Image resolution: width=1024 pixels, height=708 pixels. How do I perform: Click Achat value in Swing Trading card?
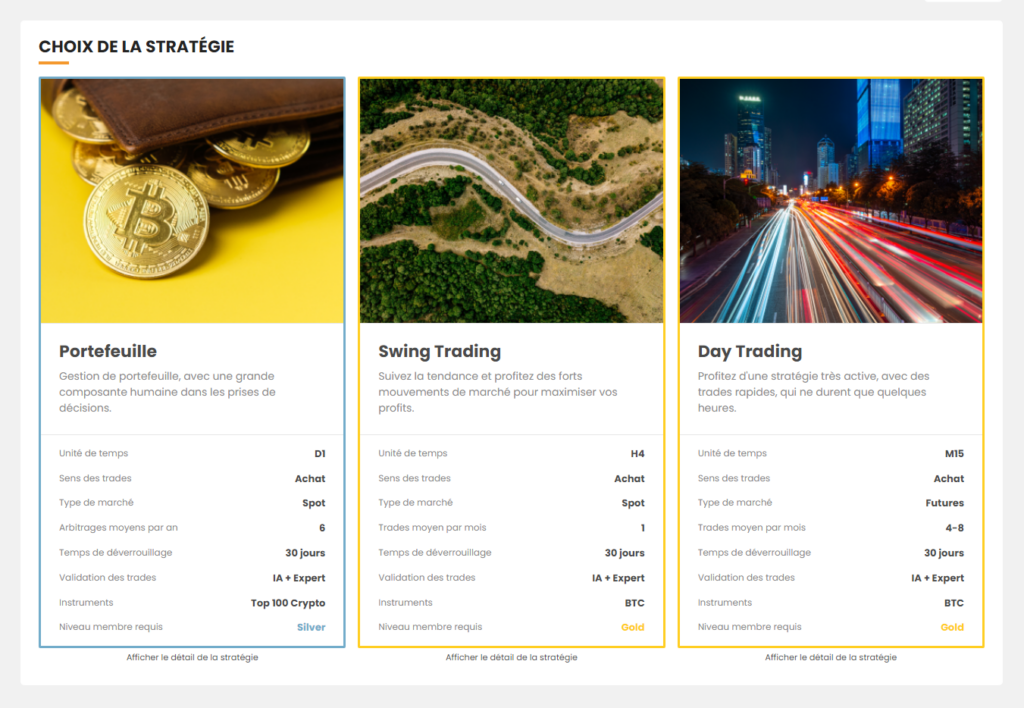click(x=629, y=479)
